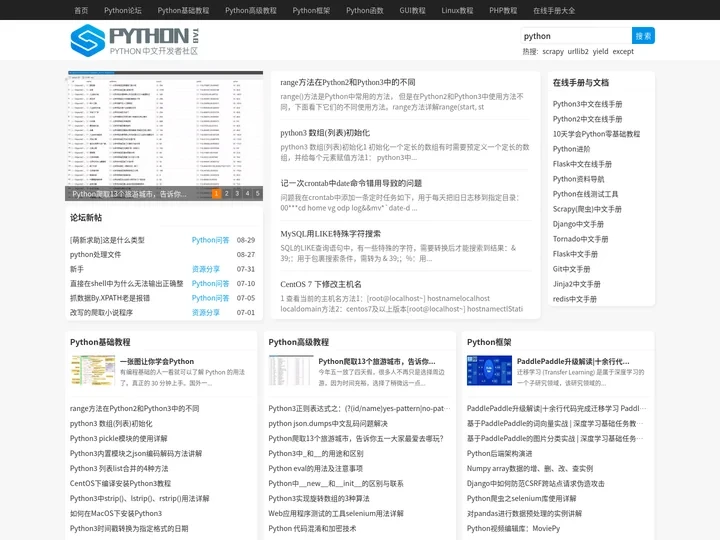Select hot search term scrapy
The width and height of the screenshot is (720, 540).
pos(553,51)
